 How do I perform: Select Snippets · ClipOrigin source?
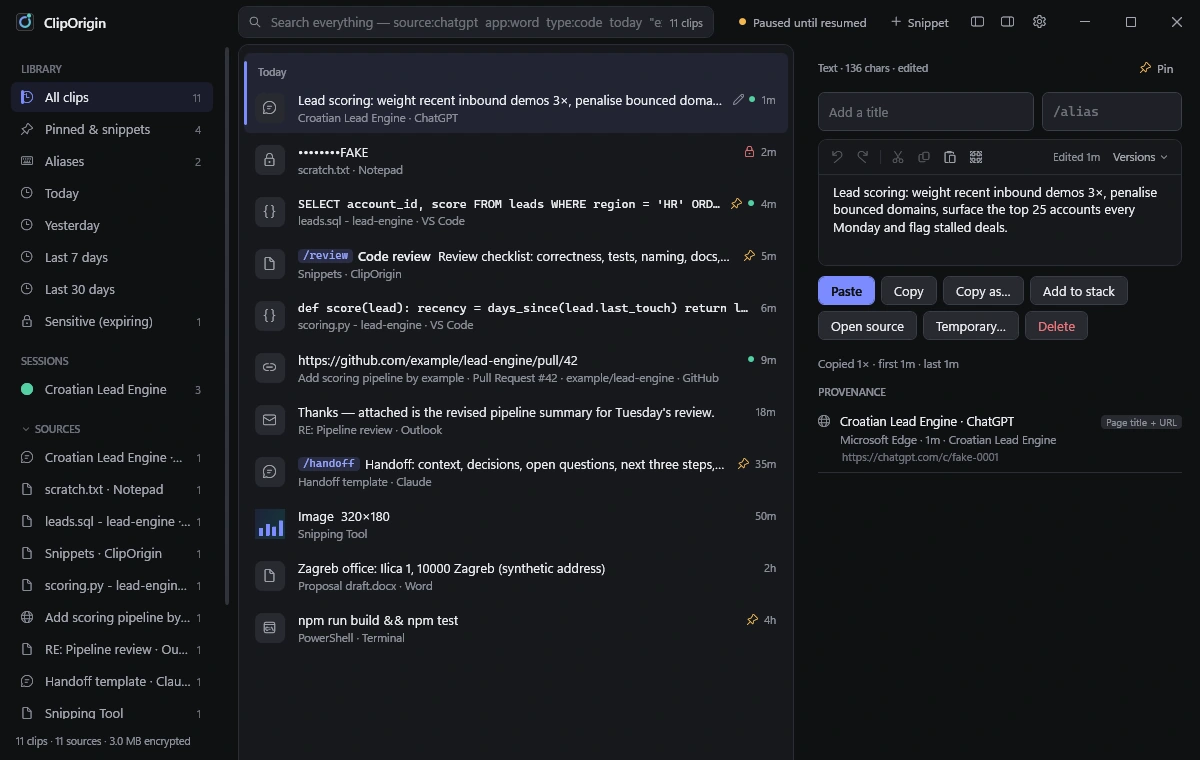coord(112,553)
